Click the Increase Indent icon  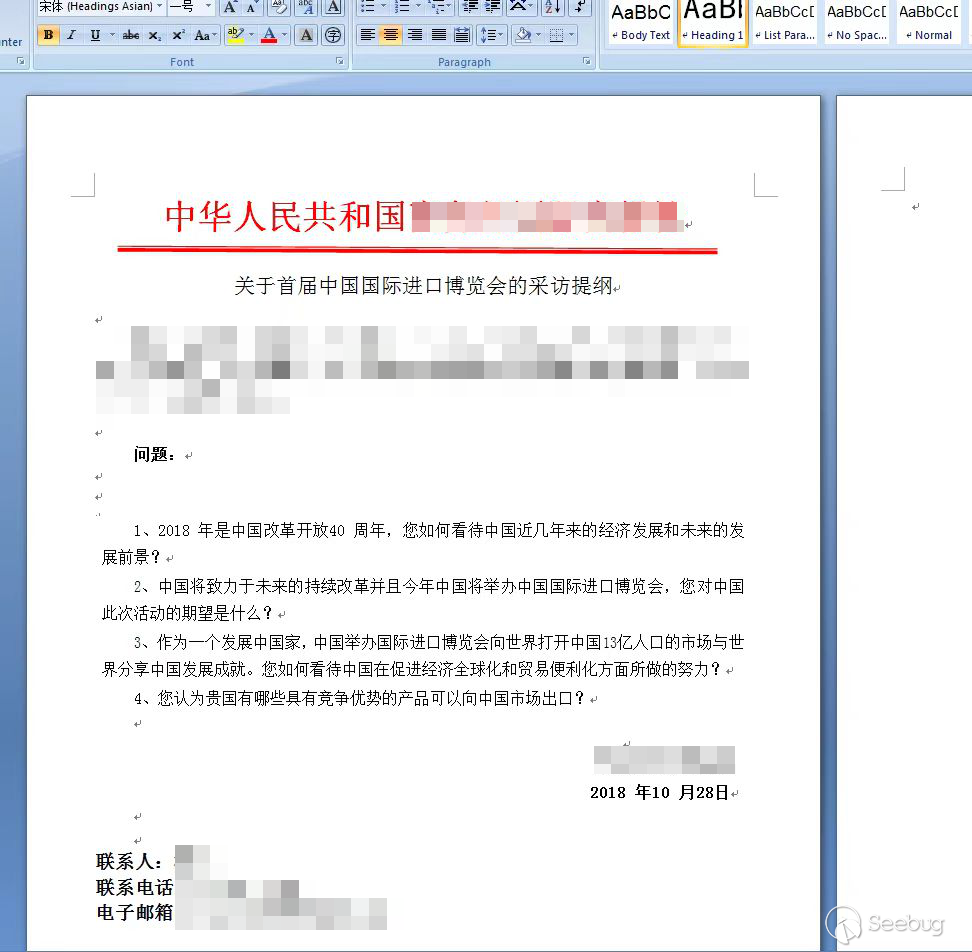[492, 7]
